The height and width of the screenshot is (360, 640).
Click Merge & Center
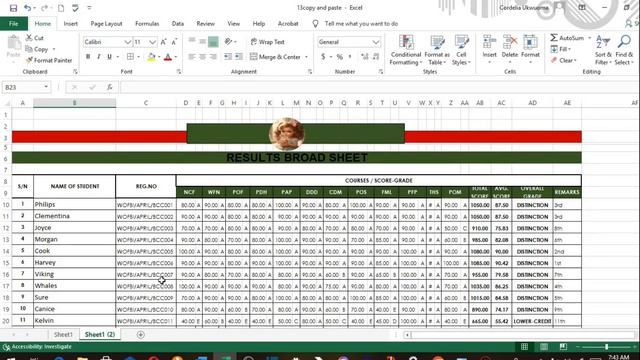coord(276,57)
